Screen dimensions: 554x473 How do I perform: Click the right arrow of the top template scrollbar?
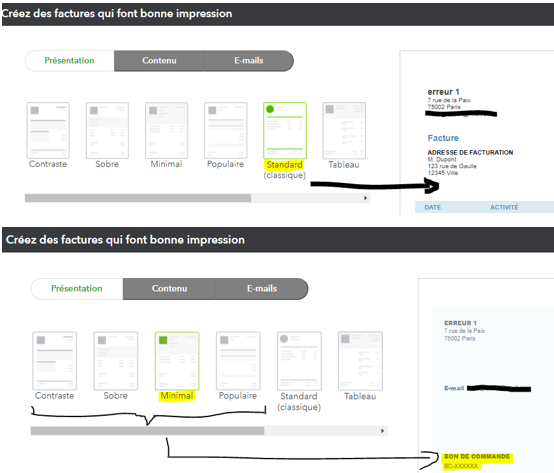366,198
